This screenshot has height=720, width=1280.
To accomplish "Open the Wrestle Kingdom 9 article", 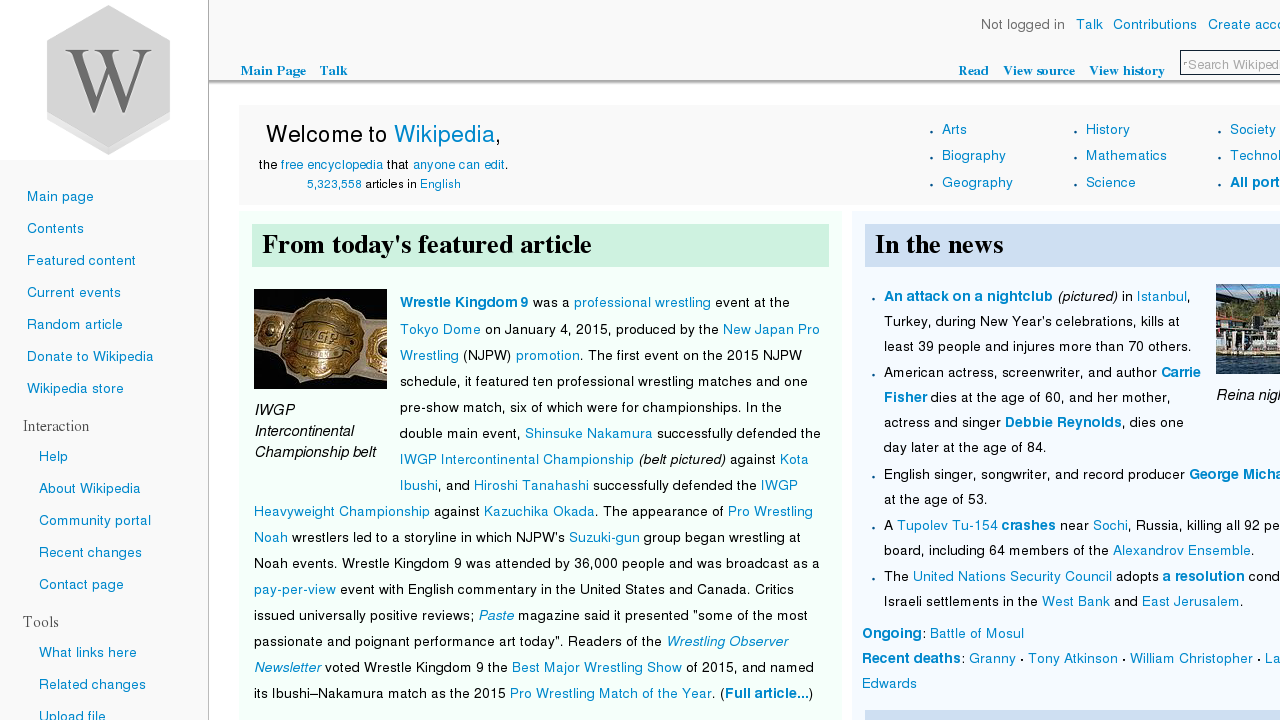I will coord(464,303).
